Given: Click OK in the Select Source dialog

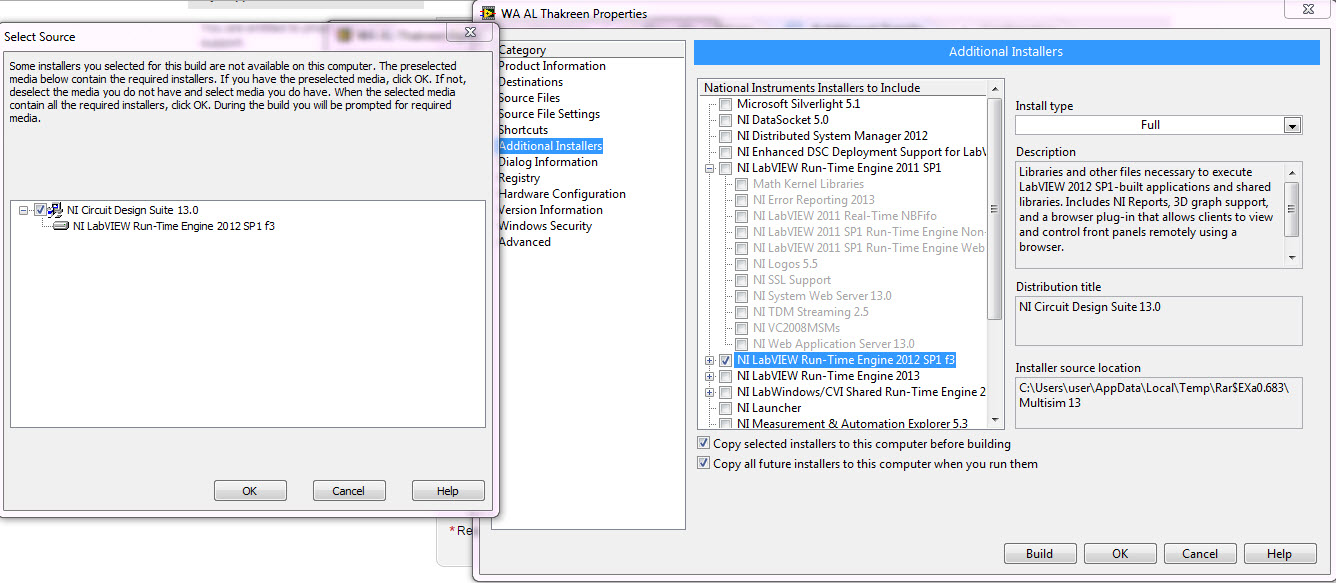Looking at the screenshot, I should coord(250,491).
